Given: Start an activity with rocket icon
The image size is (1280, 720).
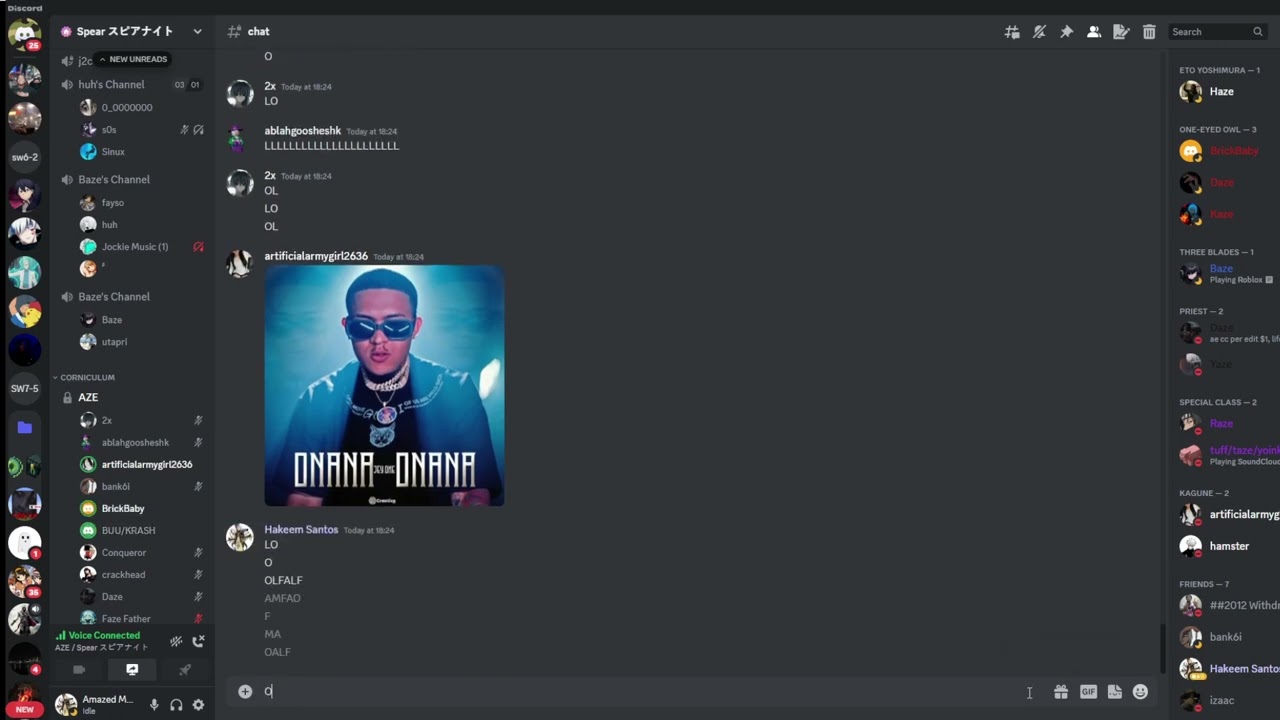Looking at the screenshot, I should coord(185,670).
